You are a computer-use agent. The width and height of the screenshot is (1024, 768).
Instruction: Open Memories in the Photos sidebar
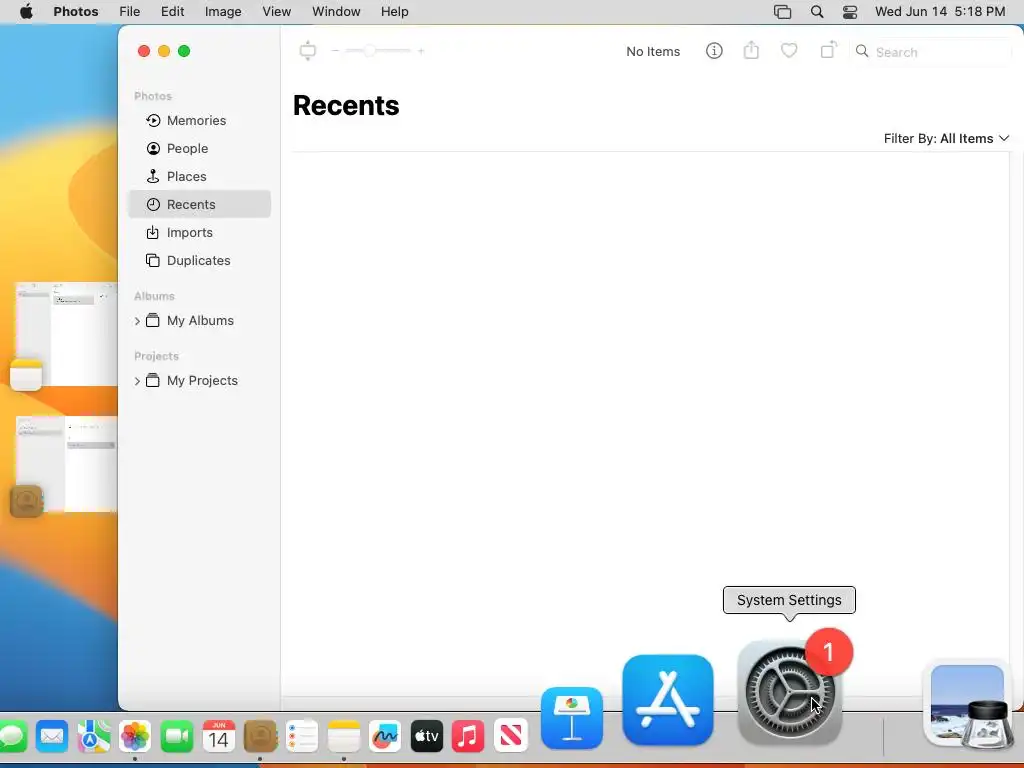(x=199, y=120)
